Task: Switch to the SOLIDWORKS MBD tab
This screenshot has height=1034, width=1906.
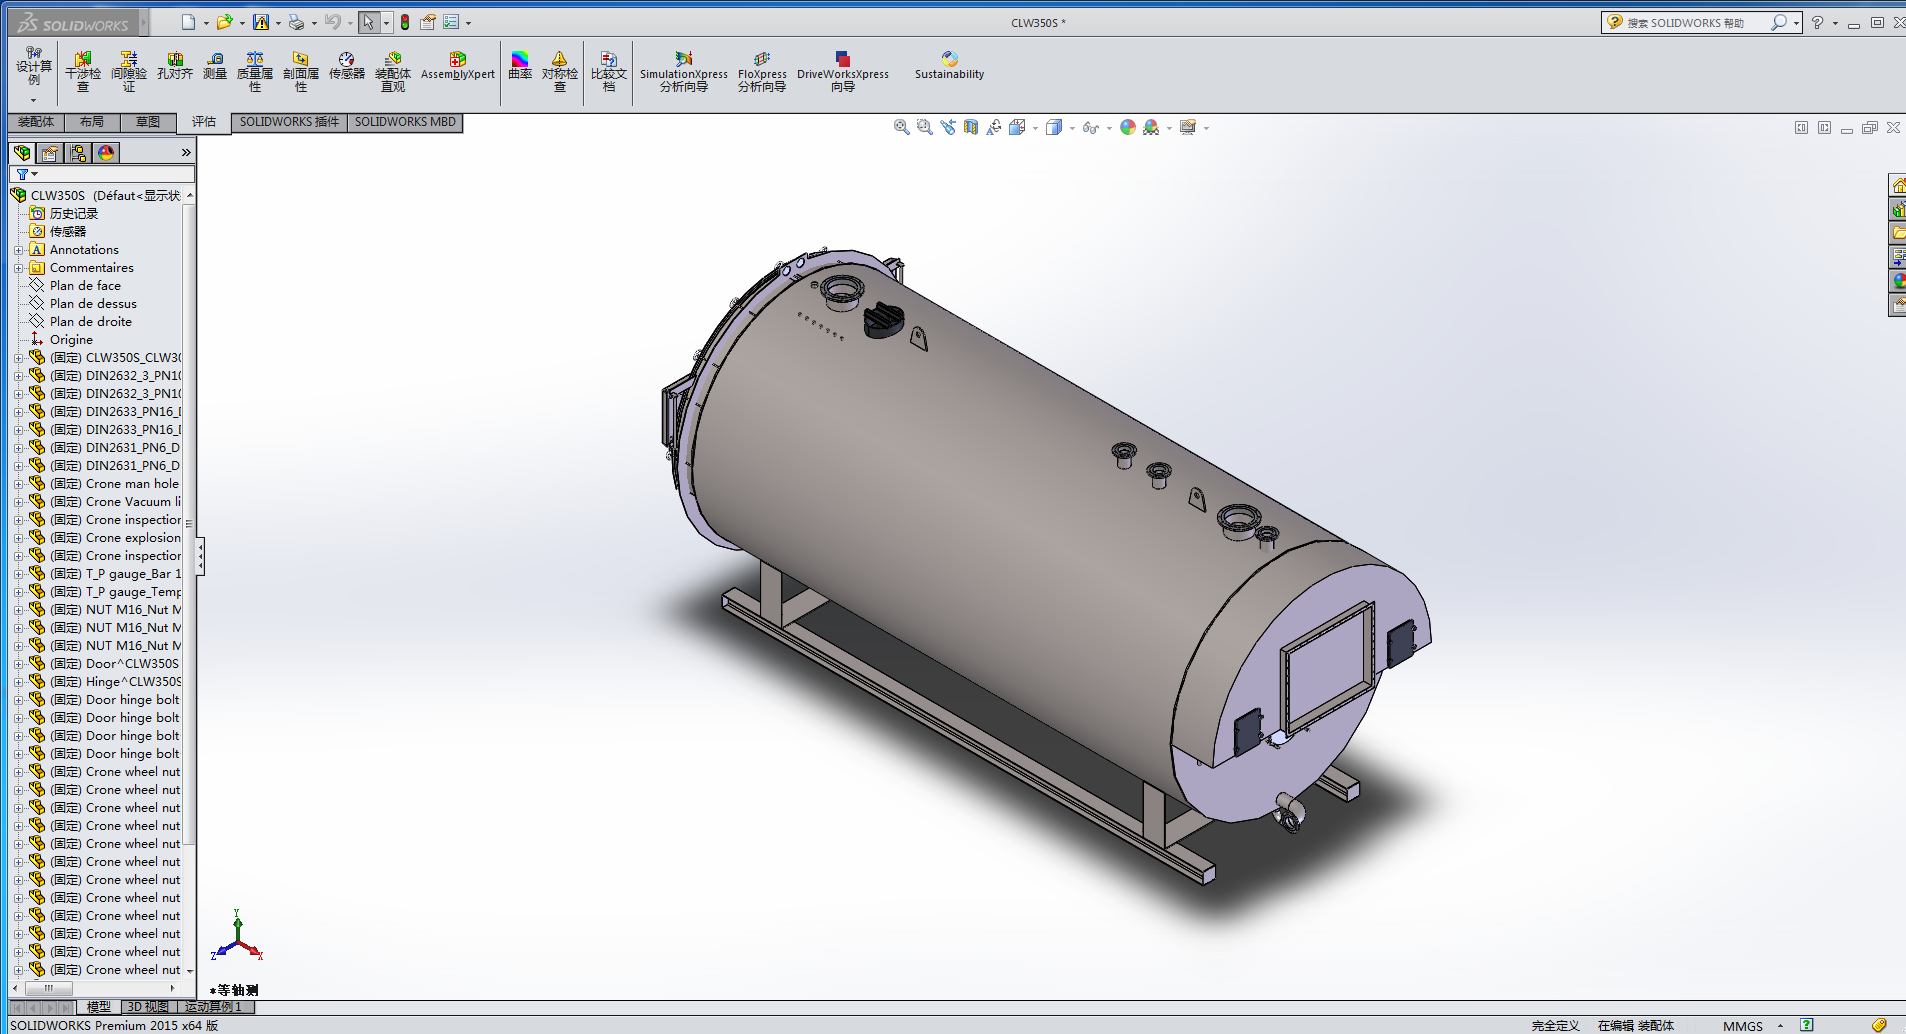Action: pos(404,122)
